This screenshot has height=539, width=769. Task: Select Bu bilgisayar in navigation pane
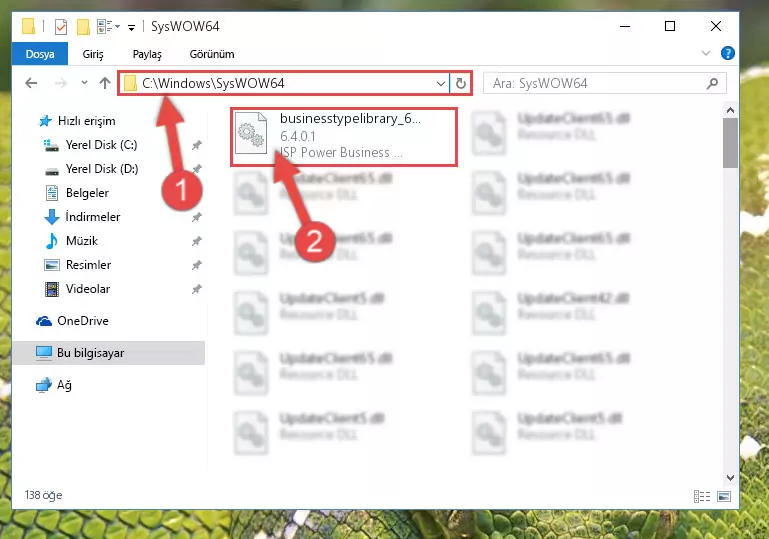[x=108, y=353]
